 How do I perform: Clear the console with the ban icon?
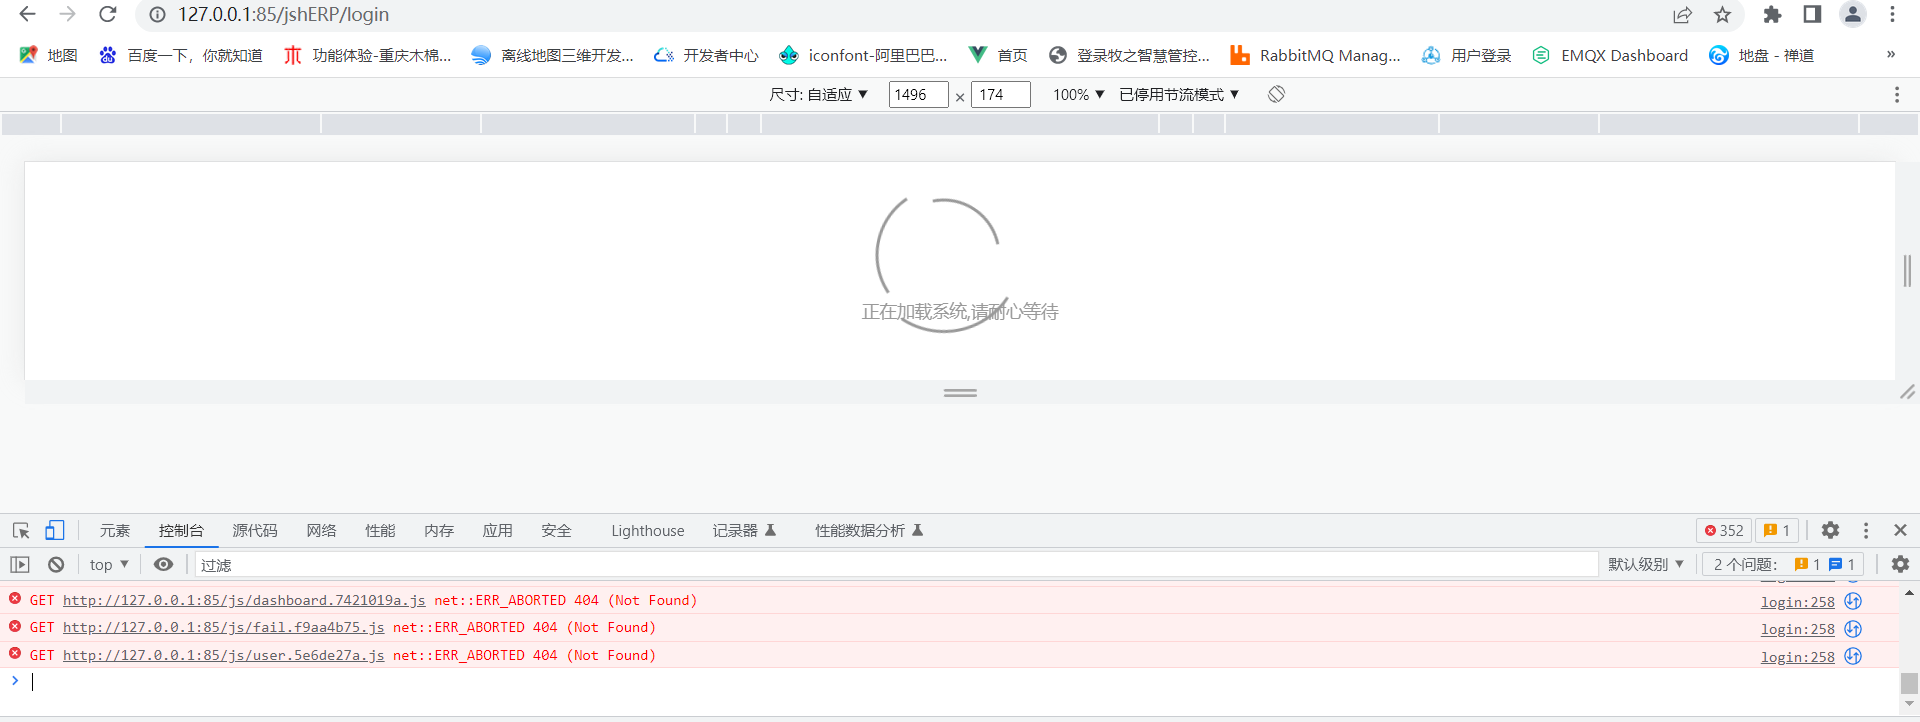coord(56,564)
